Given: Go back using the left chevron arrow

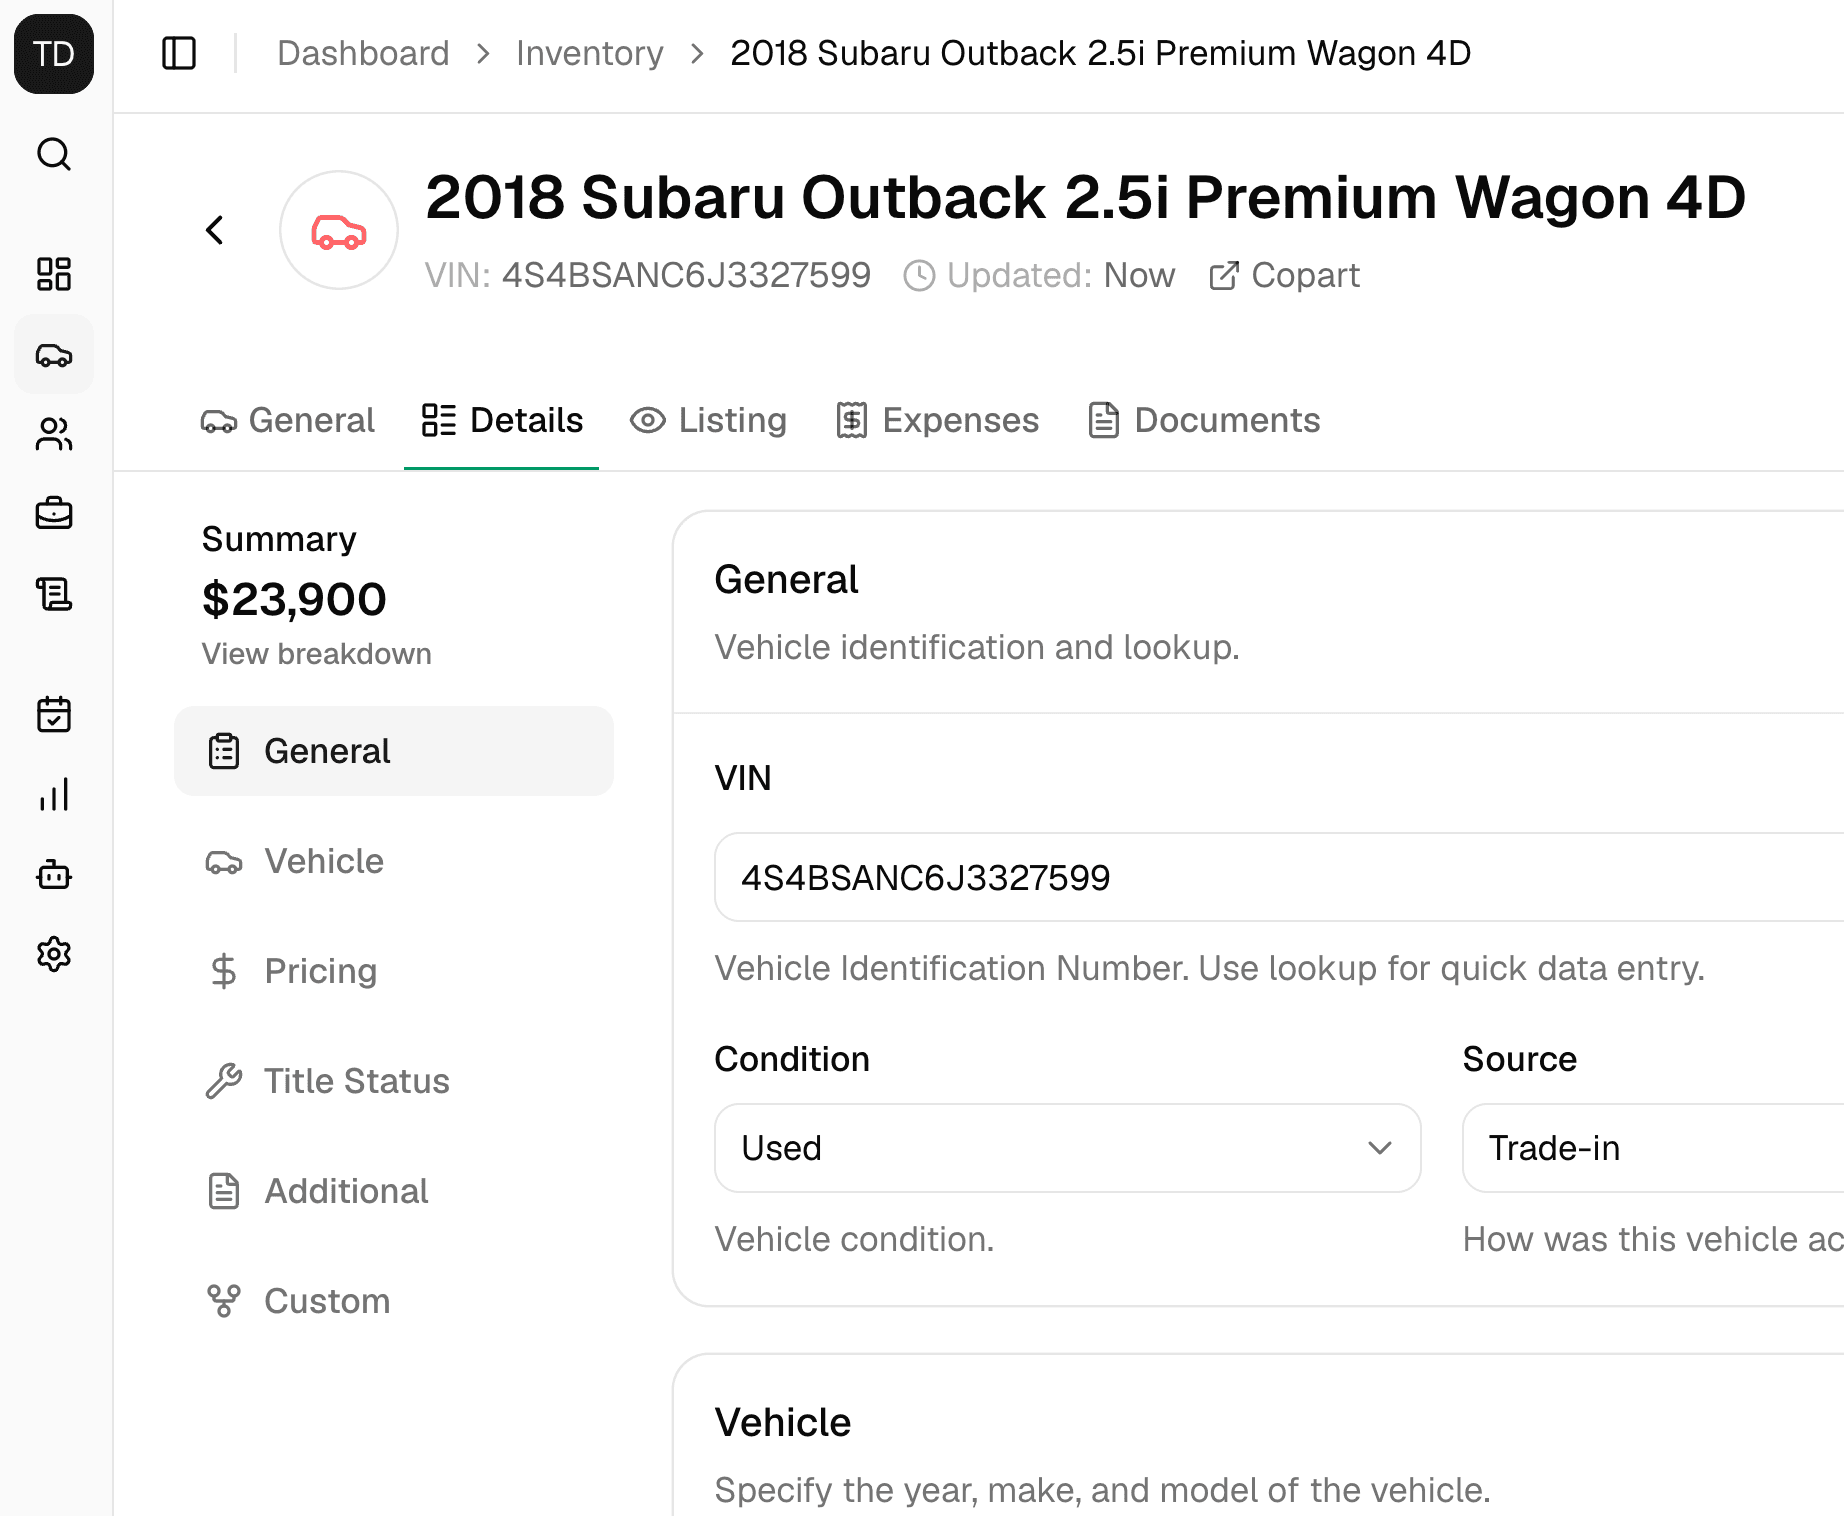Looking at the screenshot, I should [215, 230].
